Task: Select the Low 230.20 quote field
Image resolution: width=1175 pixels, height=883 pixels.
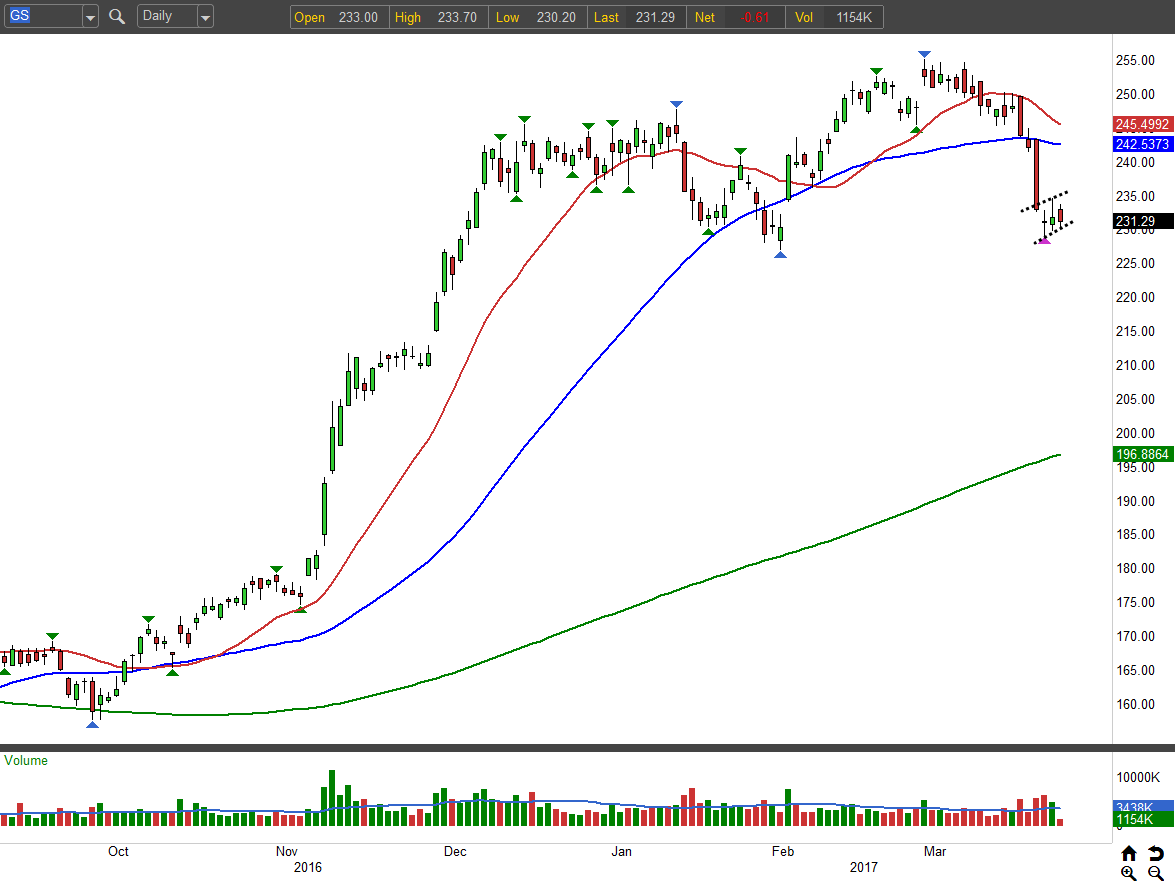Action: (537, 17)
